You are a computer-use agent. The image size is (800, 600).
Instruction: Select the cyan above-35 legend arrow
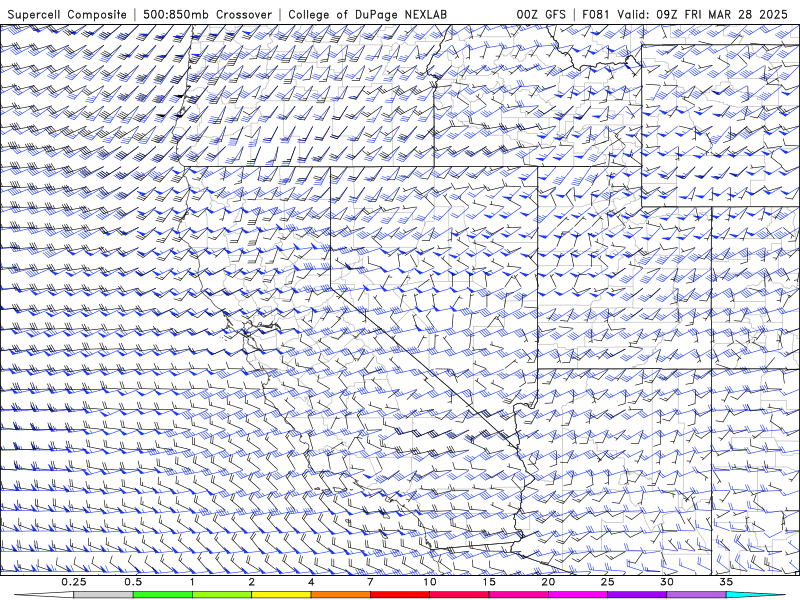pyautogui.click(x=755, y=595)
